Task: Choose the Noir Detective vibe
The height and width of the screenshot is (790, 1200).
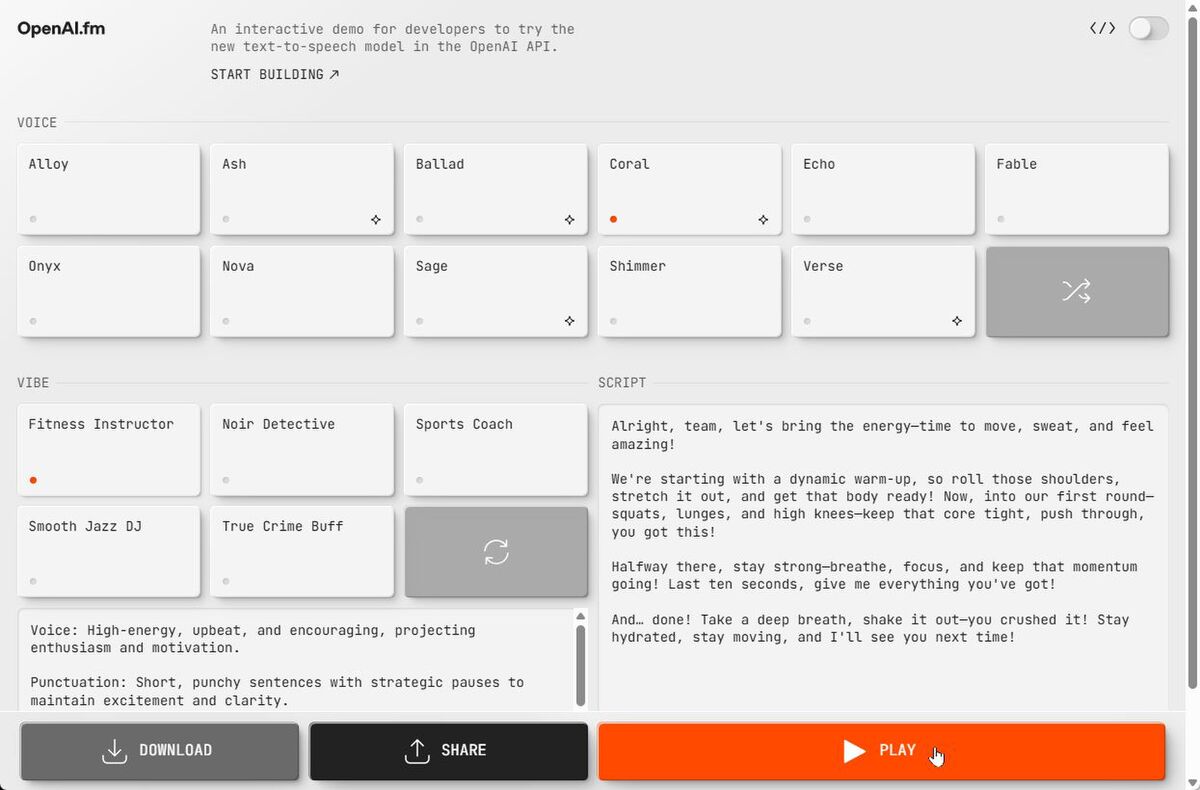Action: coord(301,449)
